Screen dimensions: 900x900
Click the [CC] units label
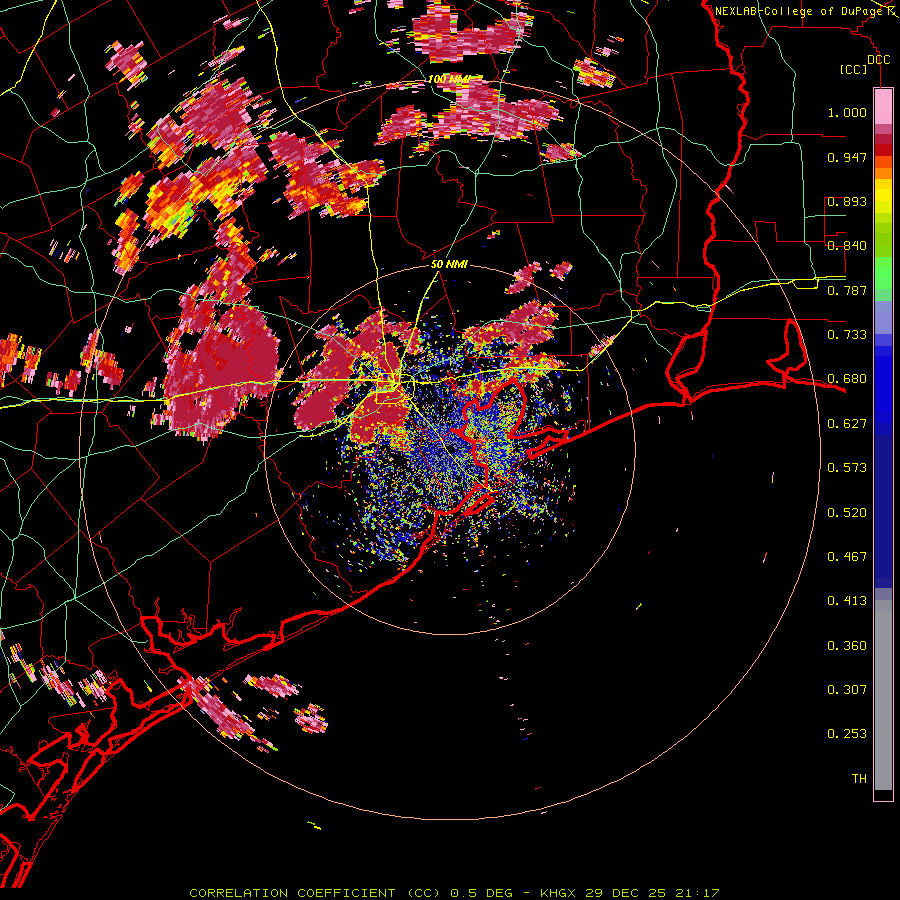click(854, 69)
